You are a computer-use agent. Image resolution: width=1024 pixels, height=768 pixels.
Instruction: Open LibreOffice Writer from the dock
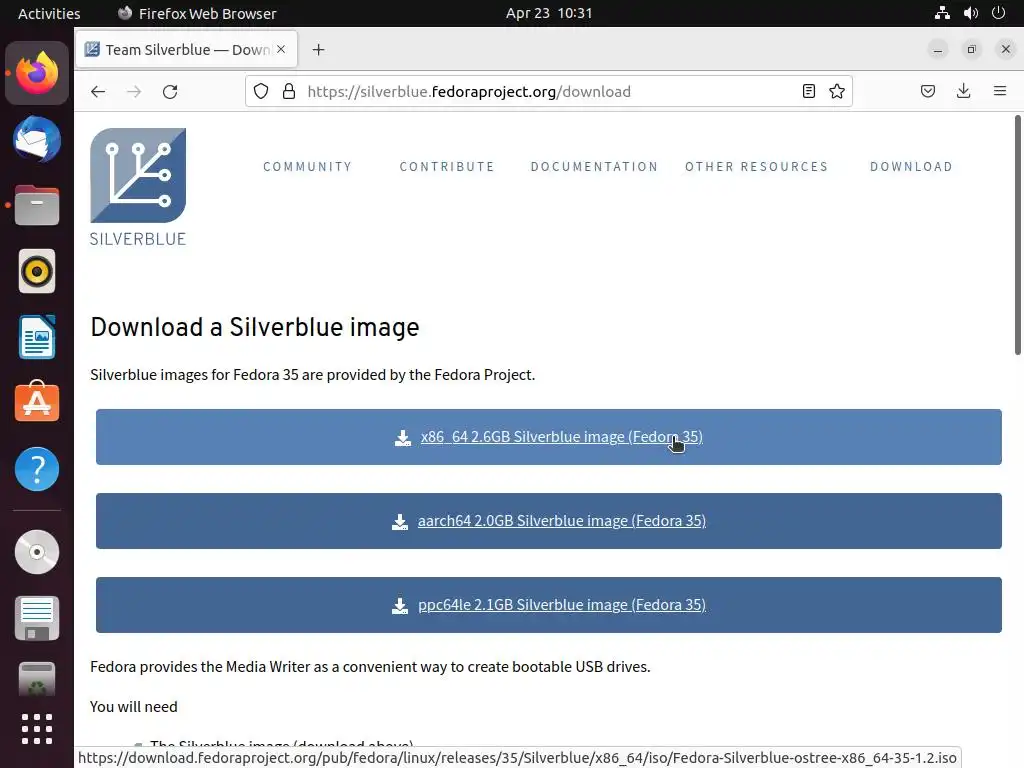[37, 337]
